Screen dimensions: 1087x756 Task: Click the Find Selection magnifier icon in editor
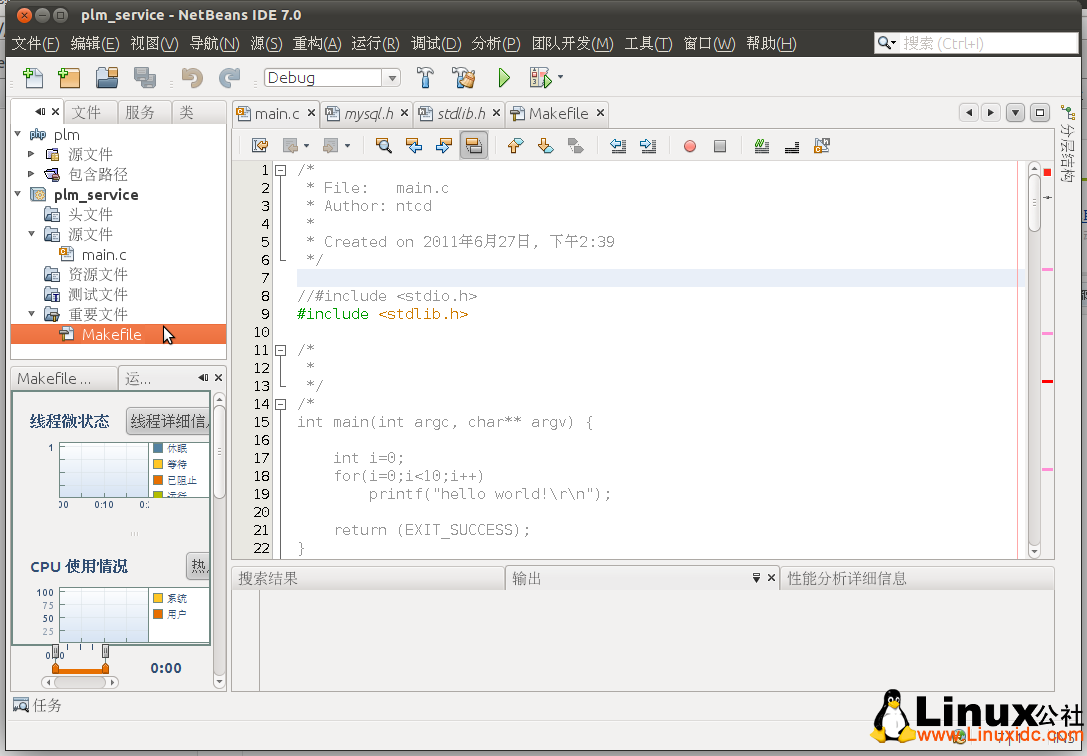383,146
